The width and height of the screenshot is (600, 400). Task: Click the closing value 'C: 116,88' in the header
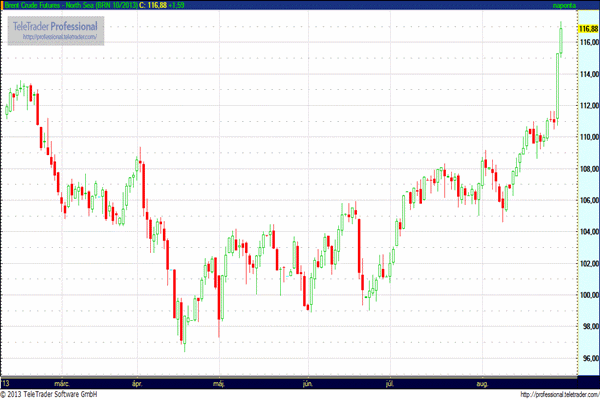[x=154, y=6]
